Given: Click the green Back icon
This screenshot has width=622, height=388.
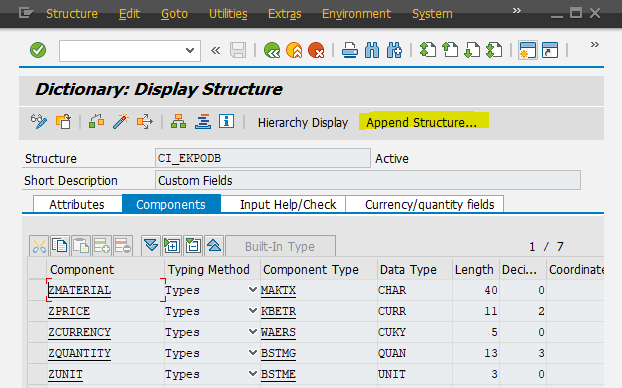Looking at the screenshot, I should coord(272,50).
